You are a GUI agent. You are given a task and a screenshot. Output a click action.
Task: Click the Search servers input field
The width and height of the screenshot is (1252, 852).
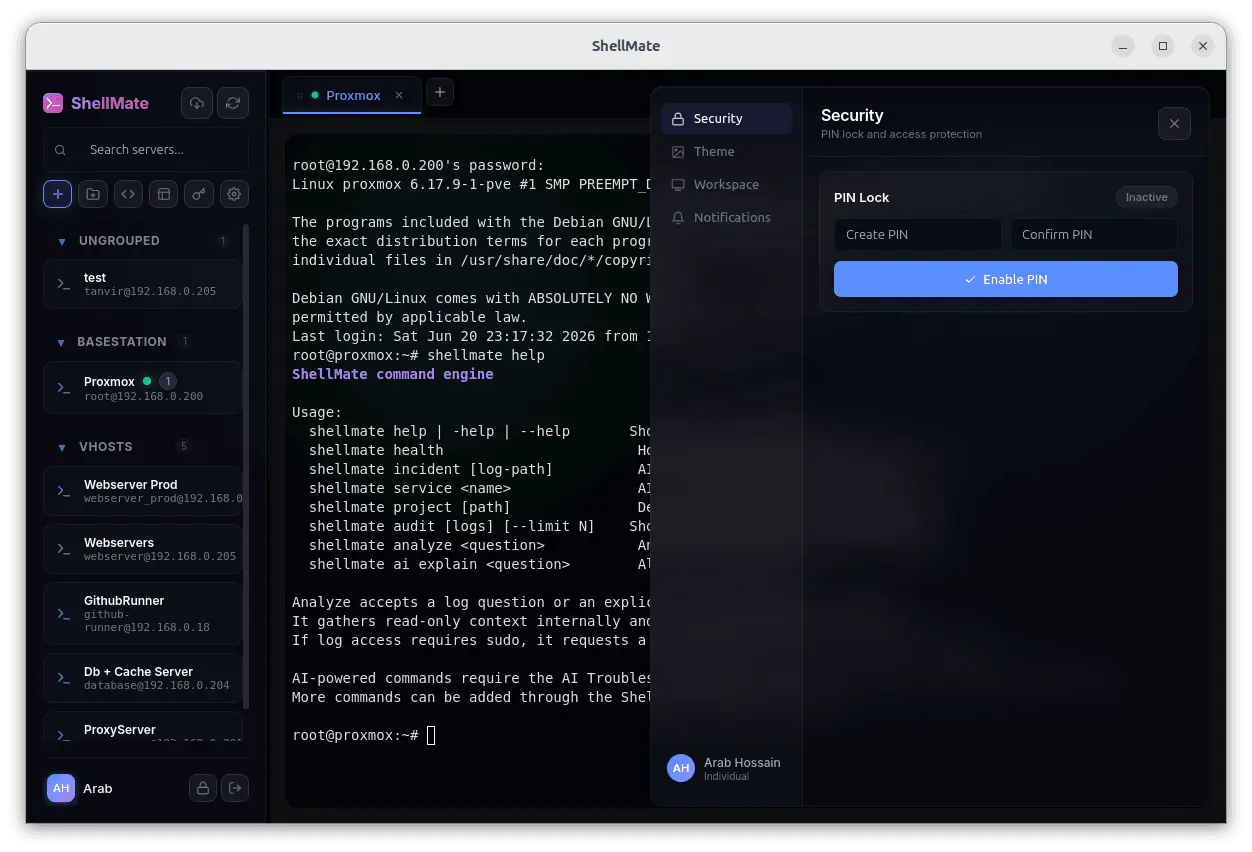[146, 150]
